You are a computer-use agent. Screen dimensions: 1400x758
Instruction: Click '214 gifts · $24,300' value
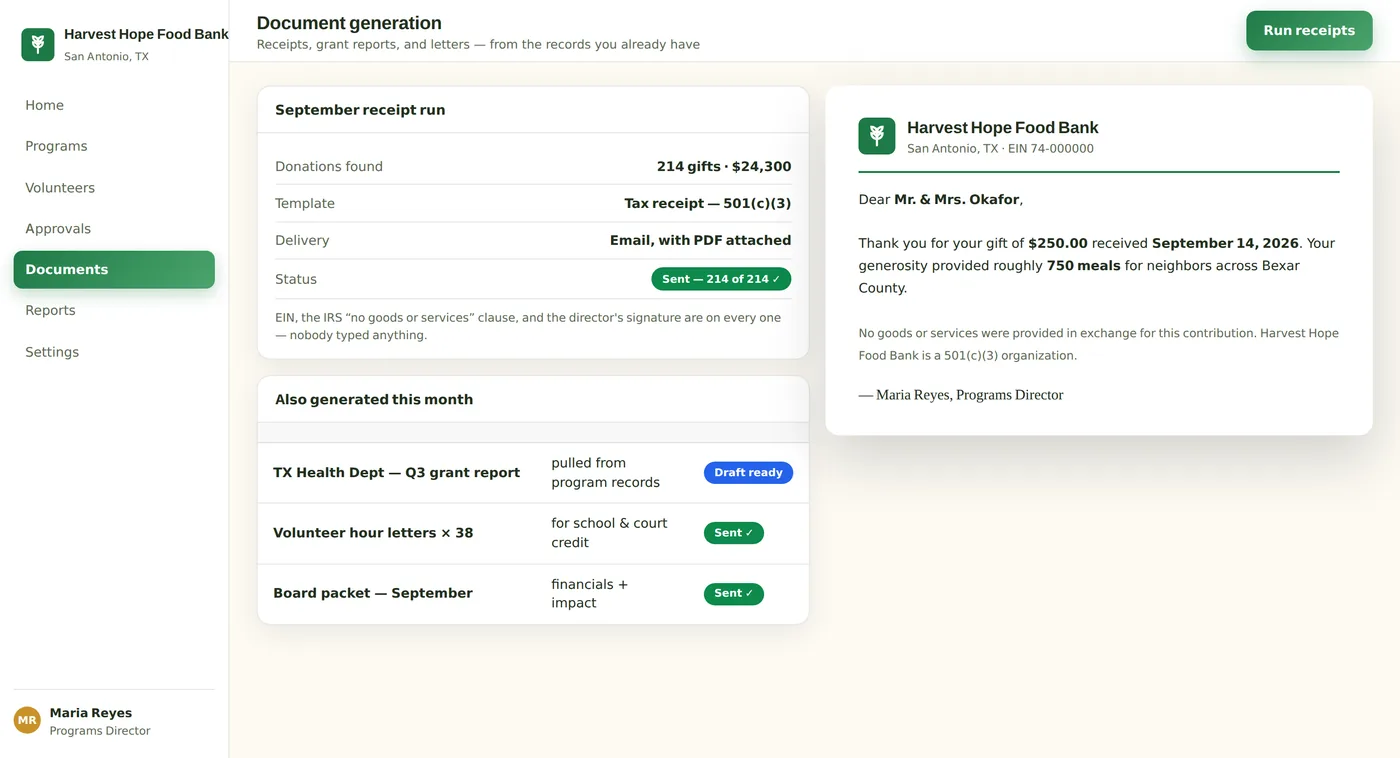click(x=724, y=167)
